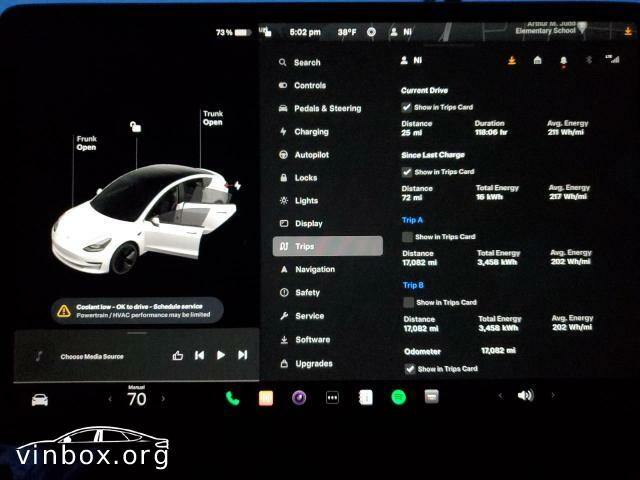Open the Controls menu
640x480 pixels.
pyautogui.click(x=302, y=85)
